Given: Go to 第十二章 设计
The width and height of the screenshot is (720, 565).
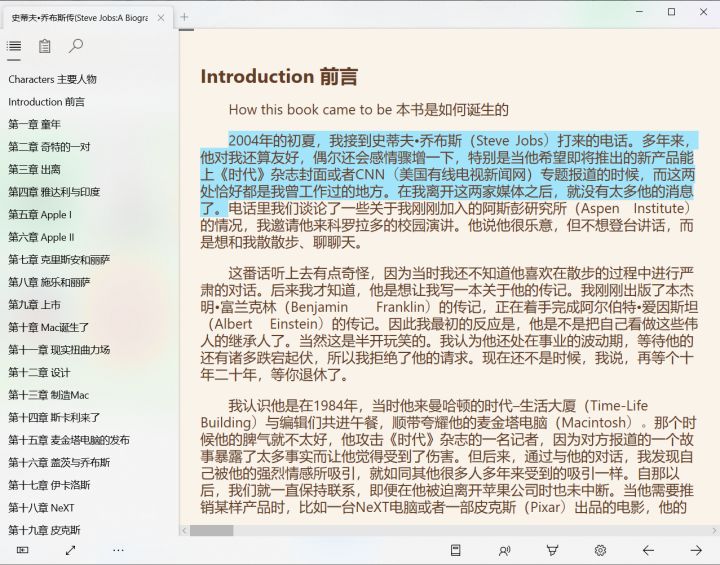Looking at the screenshot, I should 39,373.
